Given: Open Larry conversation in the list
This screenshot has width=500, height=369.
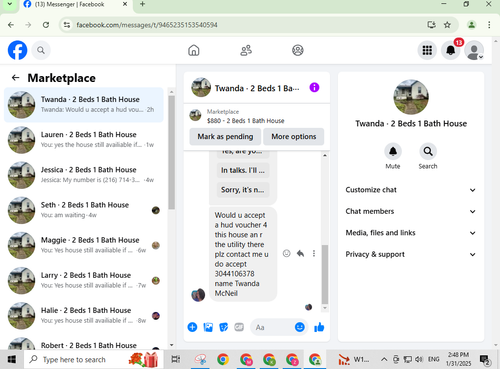Looking at the screenshot, I should [84, 280].
